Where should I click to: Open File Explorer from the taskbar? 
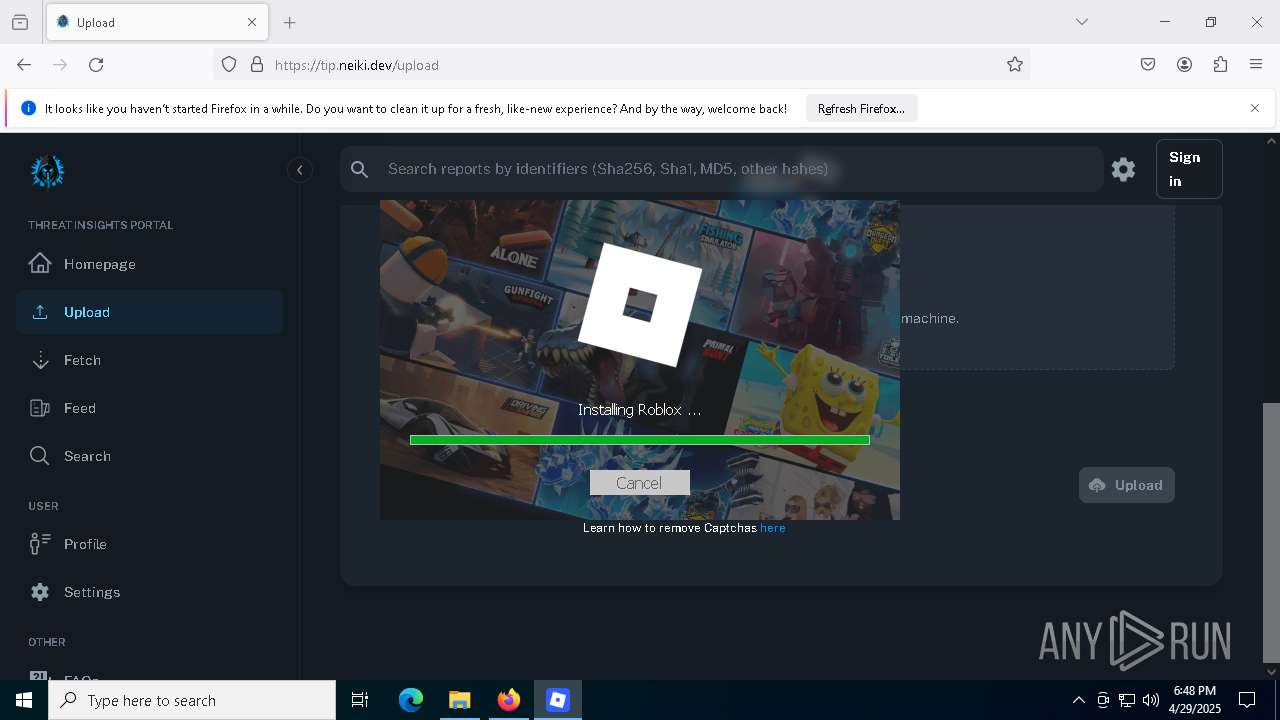[x=459, y=700]
